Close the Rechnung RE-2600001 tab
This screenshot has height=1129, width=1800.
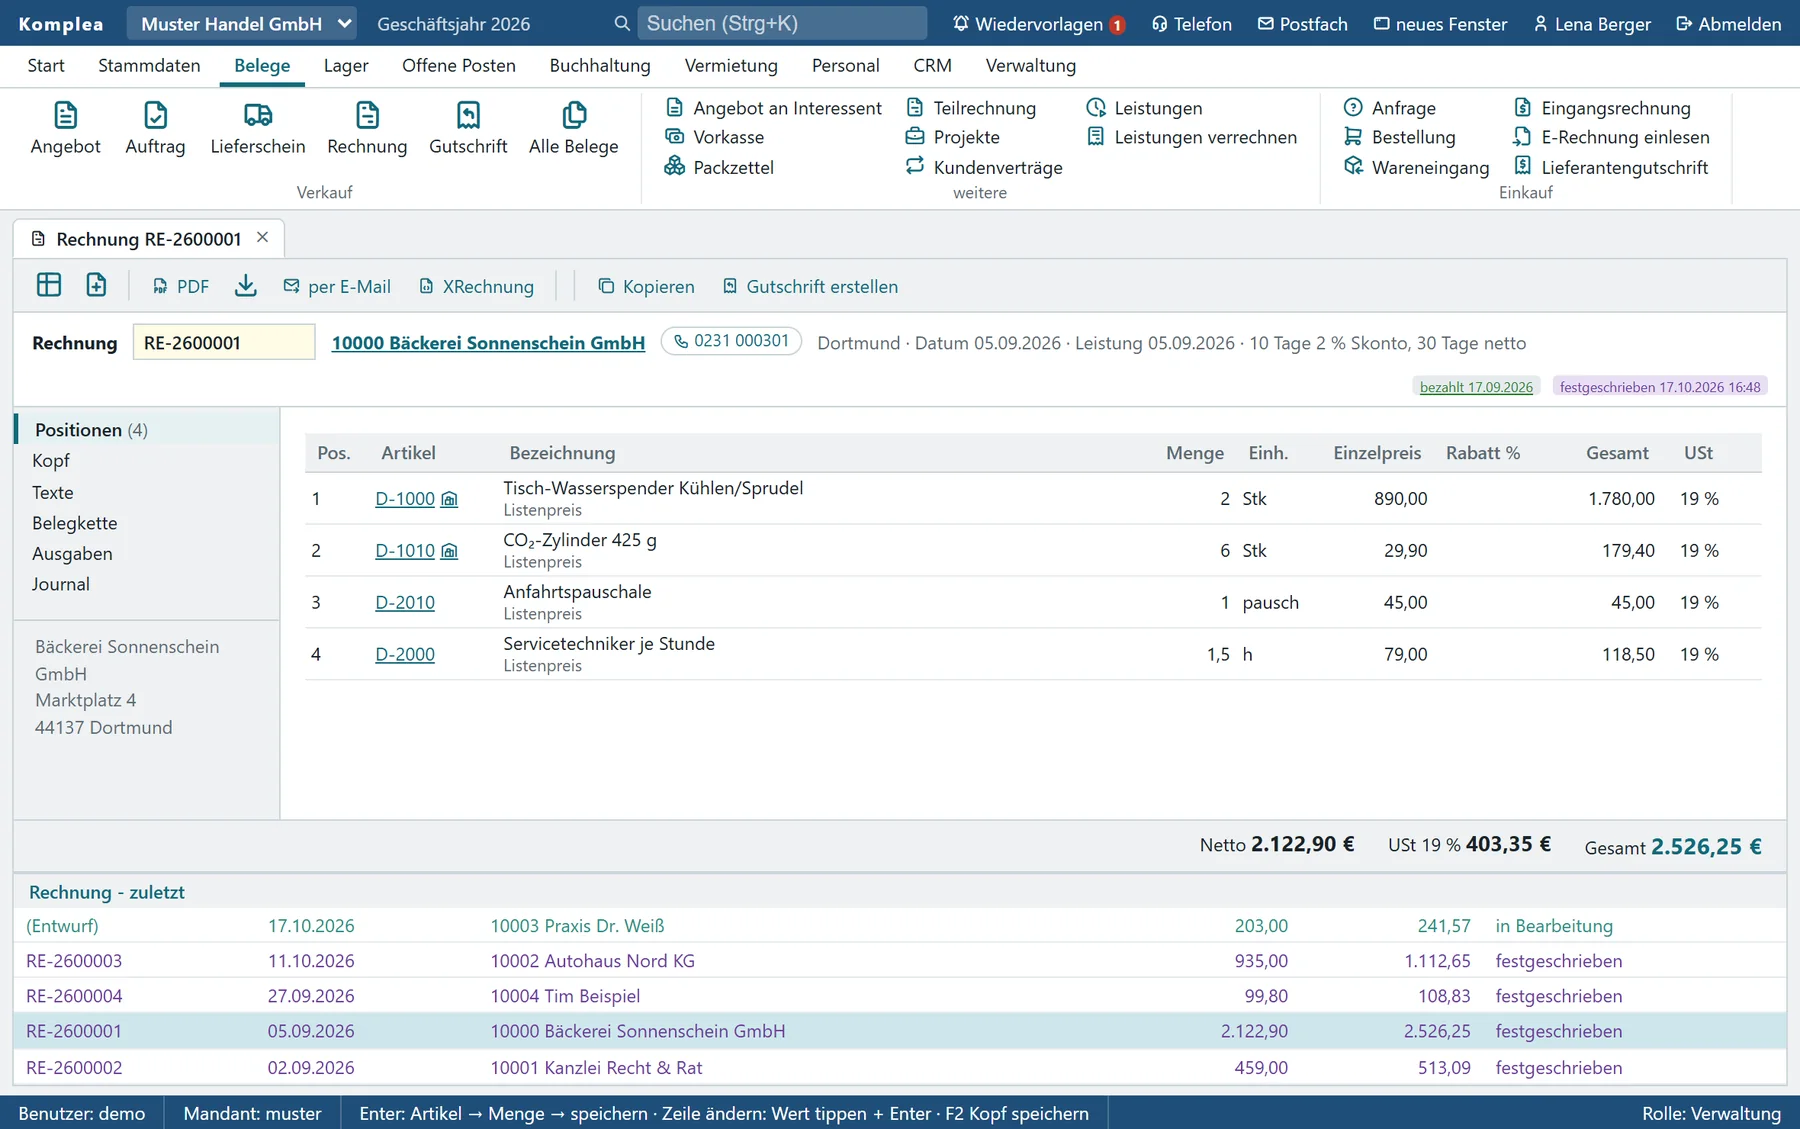pos(263,237)
